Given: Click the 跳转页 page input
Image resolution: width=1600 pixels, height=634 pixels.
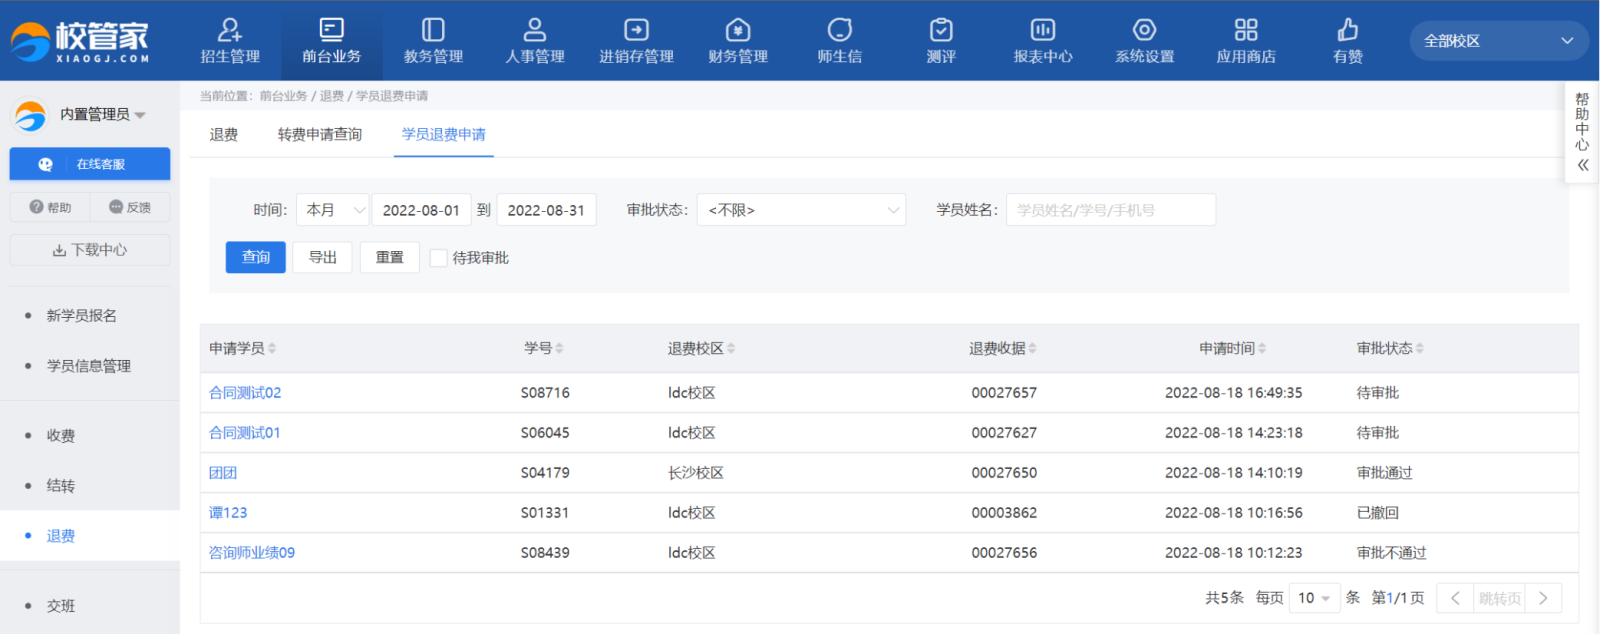Looking at the screenshot, I should (1499, 598).
